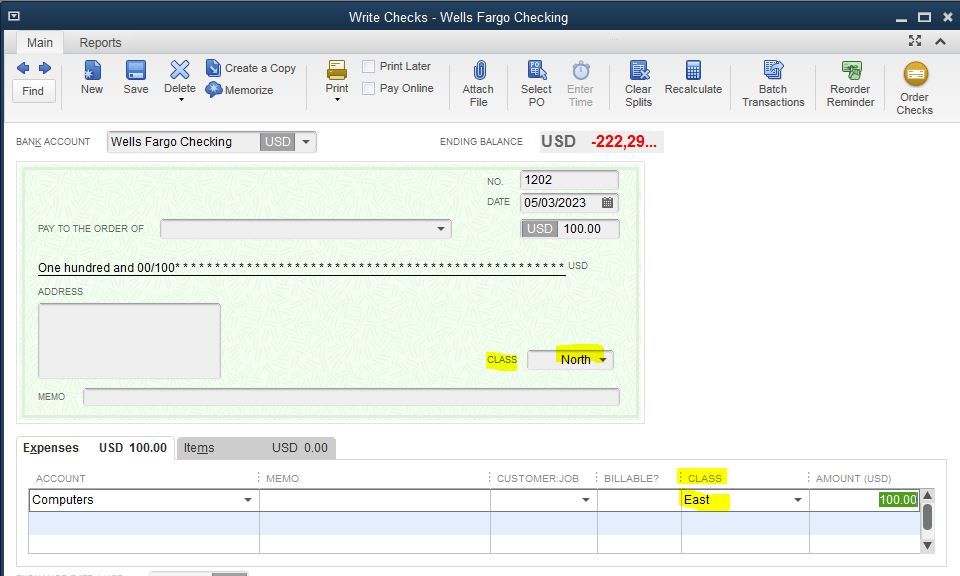Click the Amount (USD) column header
960x576 pixels.
point(853,479)
